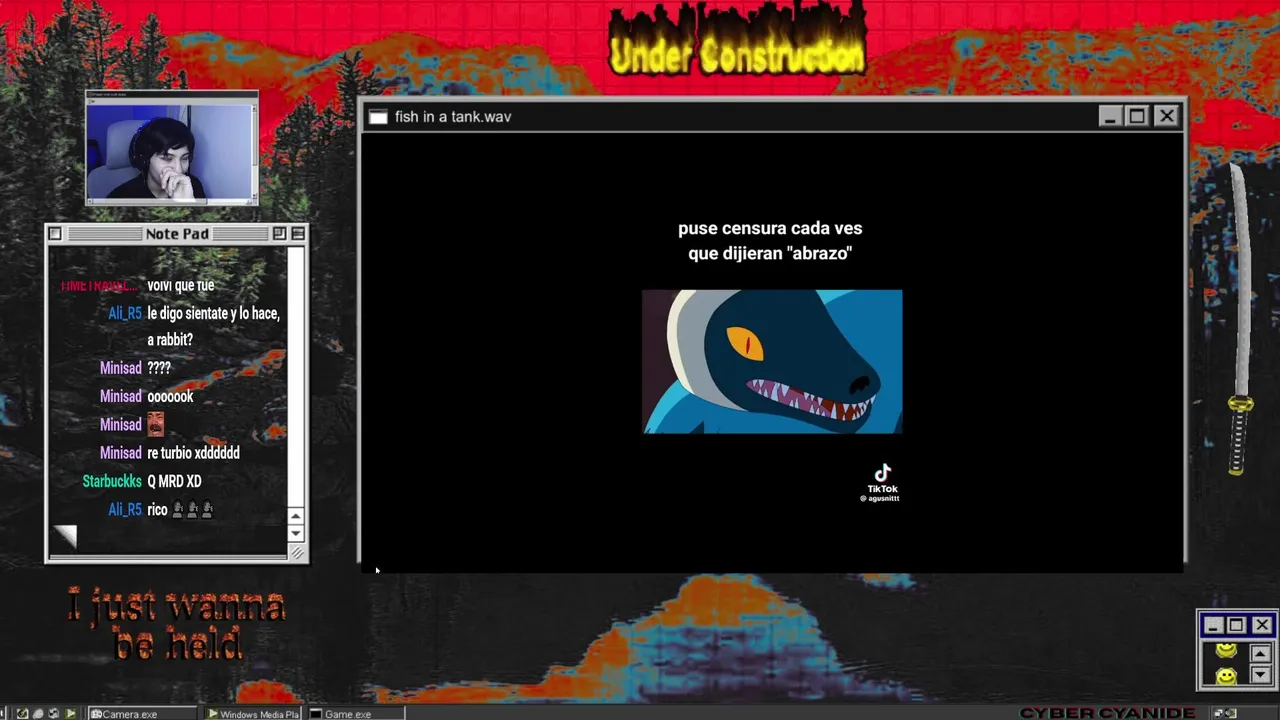Click the camera window's vertical scrollbar
Viewport: 1280px width, 720px height.
point(255,152)
